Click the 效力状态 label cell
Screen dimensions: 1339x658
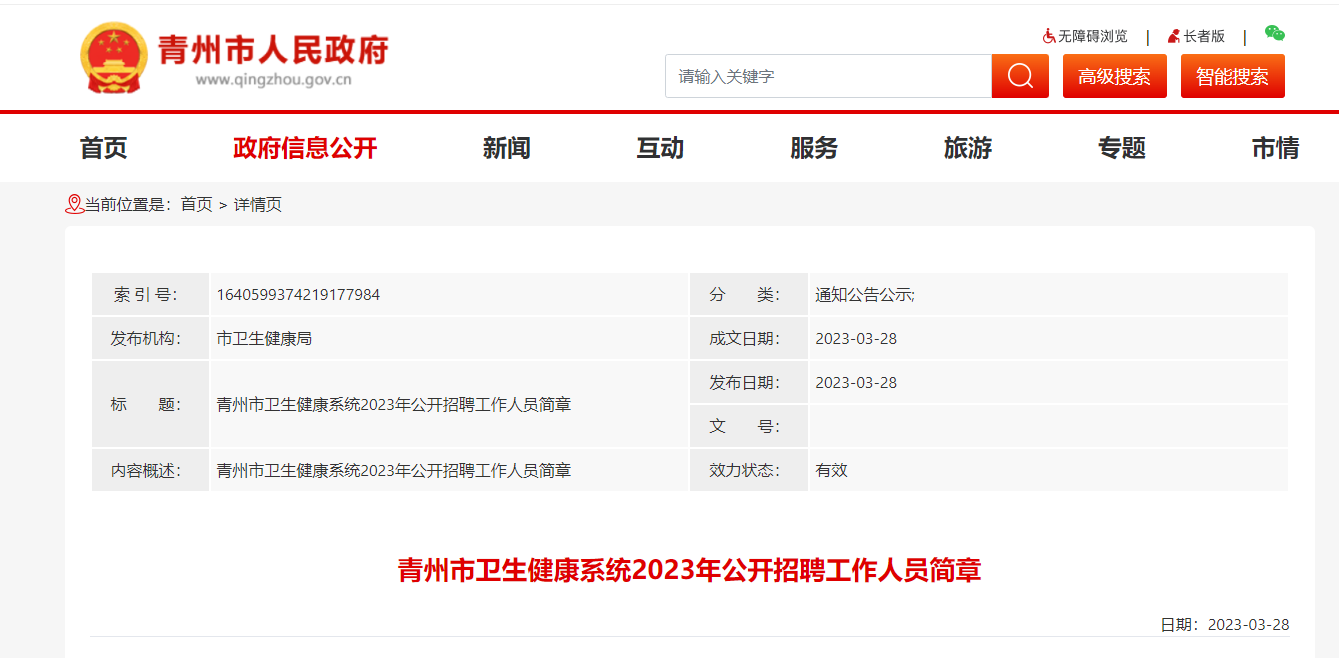point(748,470)
